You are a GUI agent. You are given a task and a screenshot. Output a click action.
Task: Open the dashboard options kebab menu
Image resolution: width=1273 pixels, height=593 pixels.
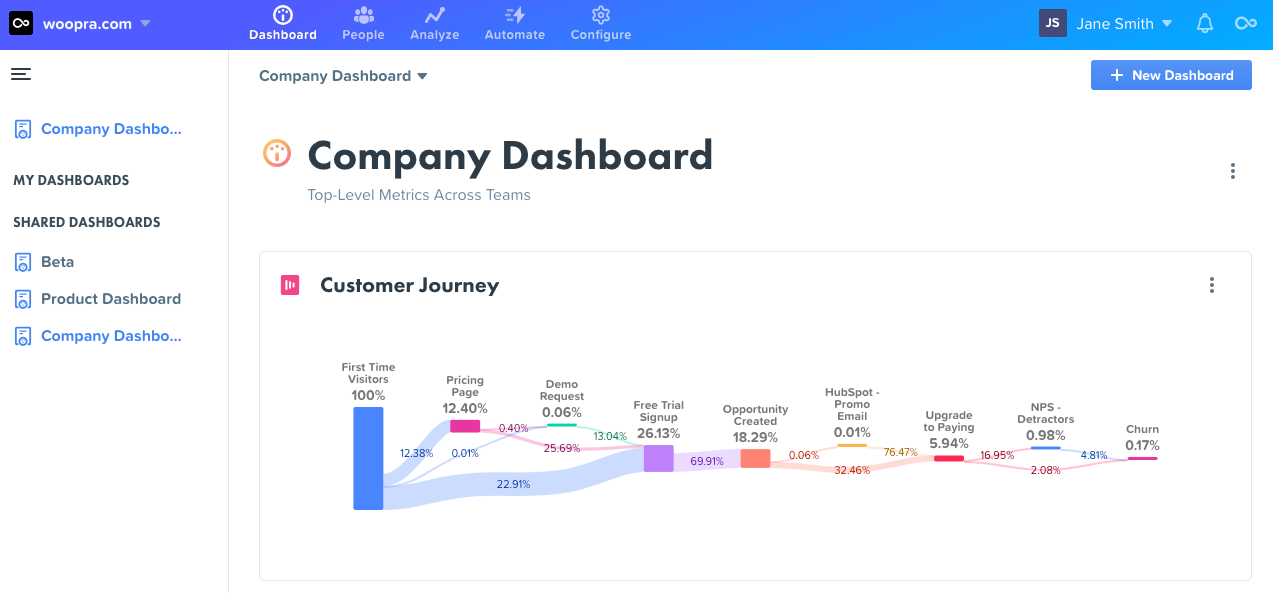pos(1232,171)
